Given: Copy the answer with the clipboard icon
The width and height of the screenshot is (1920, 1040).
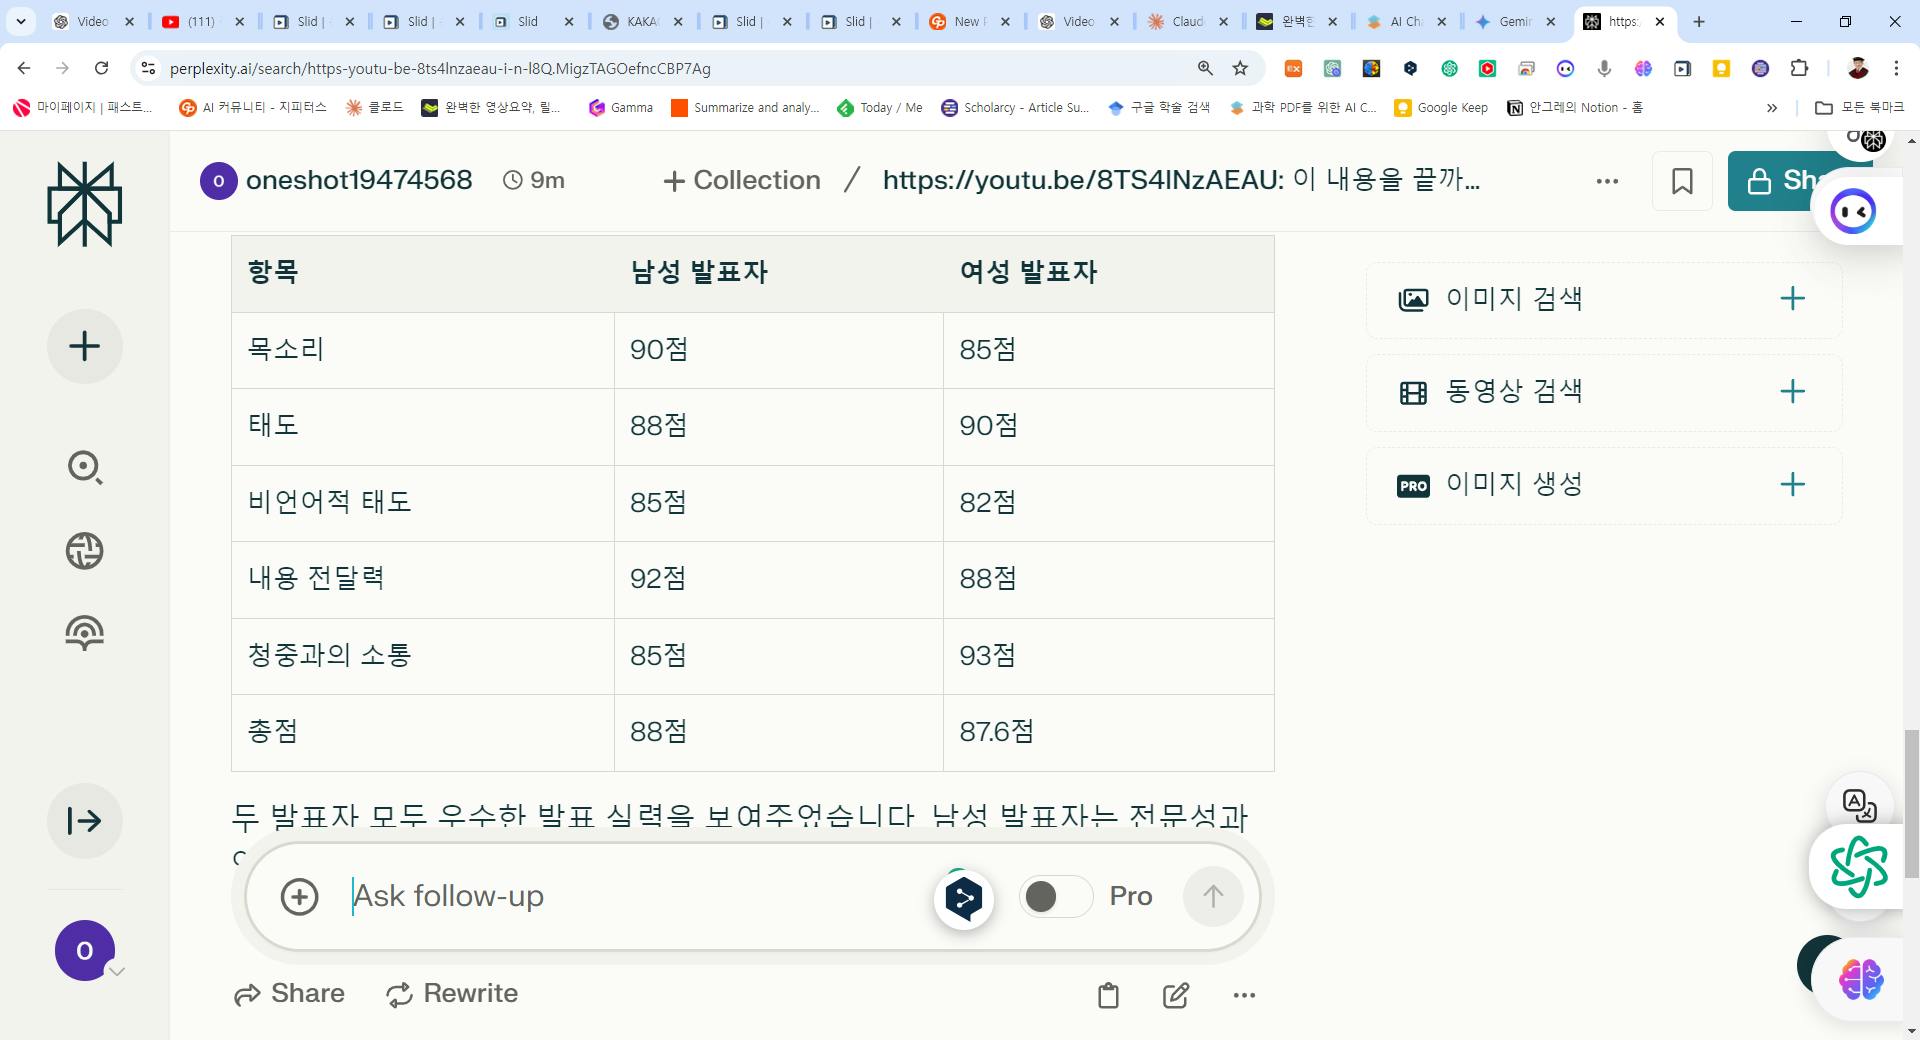Looking at the screenshot, I should tap(1108, 995).
